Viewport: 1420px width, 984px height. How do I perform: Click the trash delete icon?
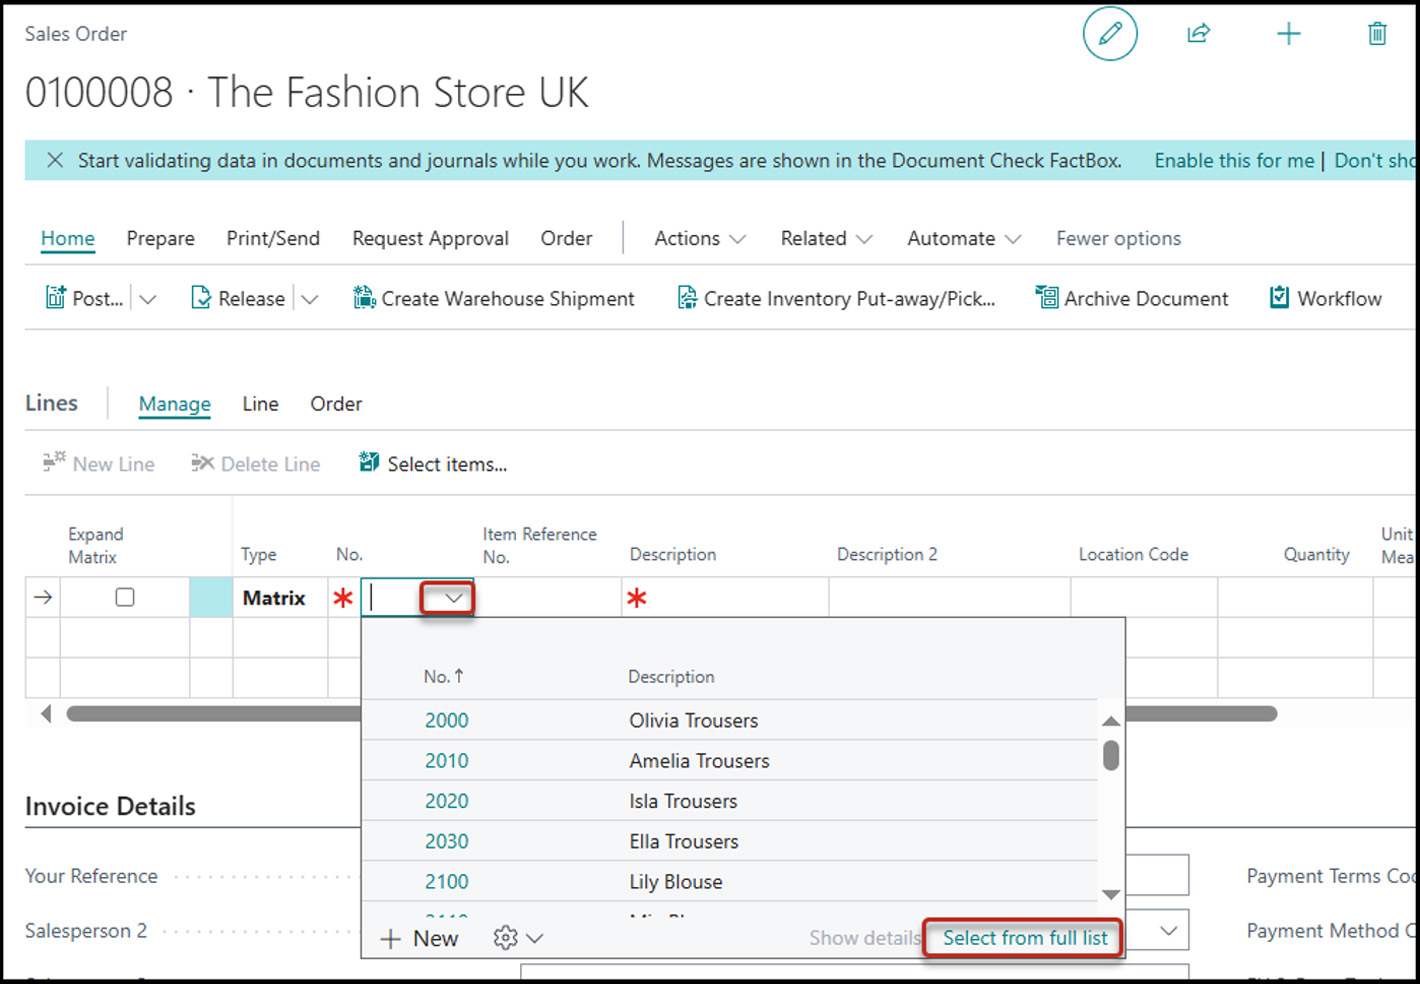[1377, 34]
